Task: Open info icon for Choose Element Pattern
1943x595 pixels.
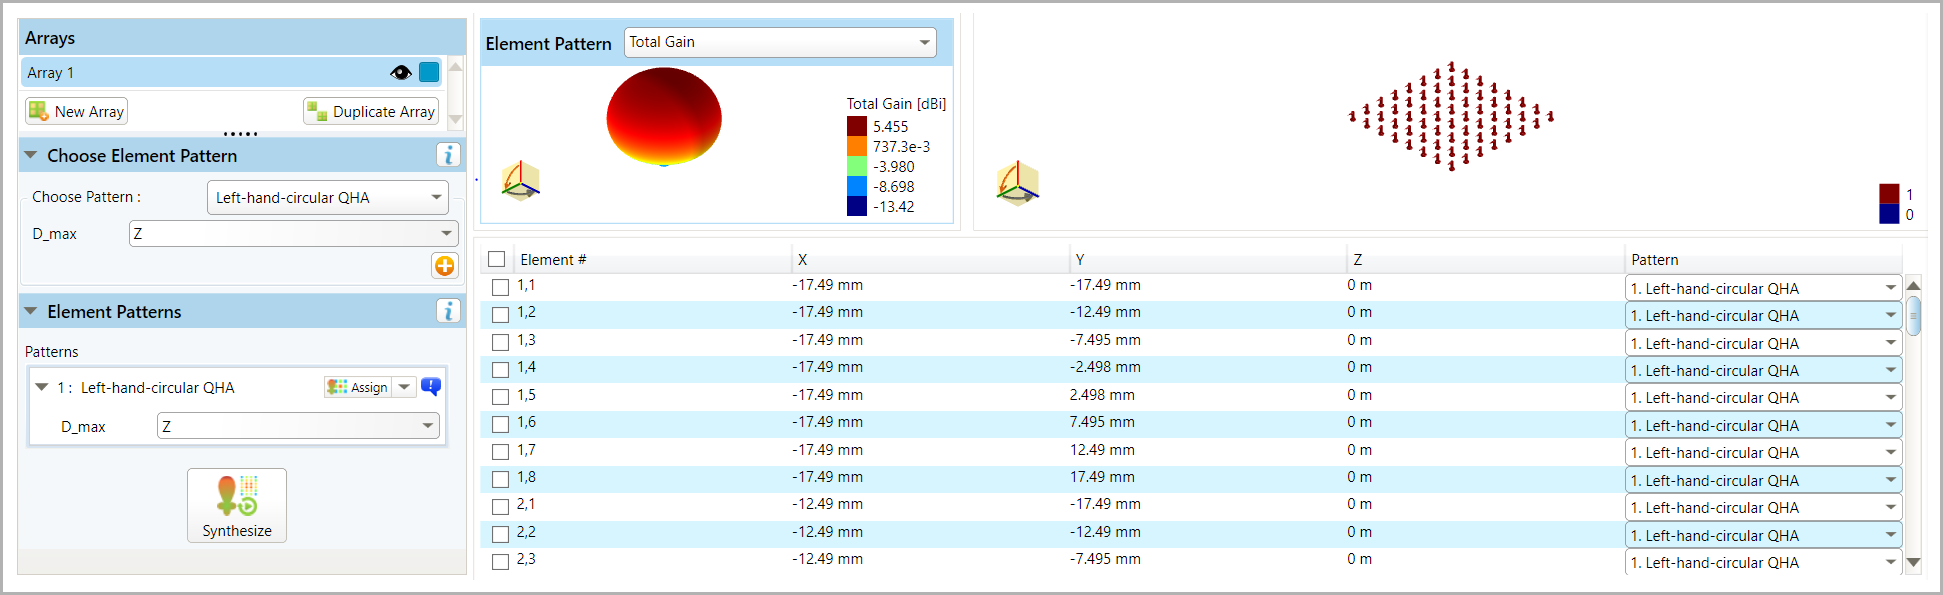Action: point(448,155)
